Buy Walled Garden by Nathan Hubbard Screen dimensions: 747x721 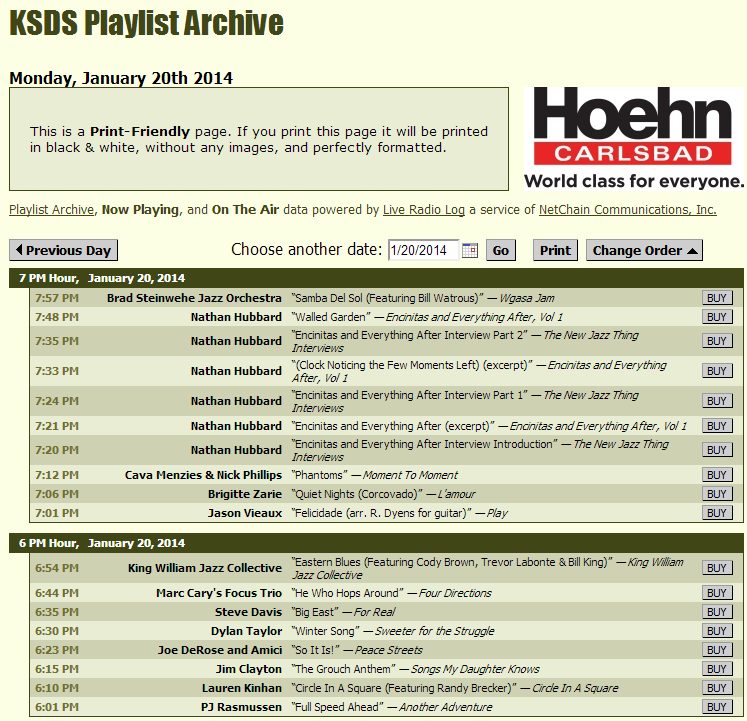point(717,317)
